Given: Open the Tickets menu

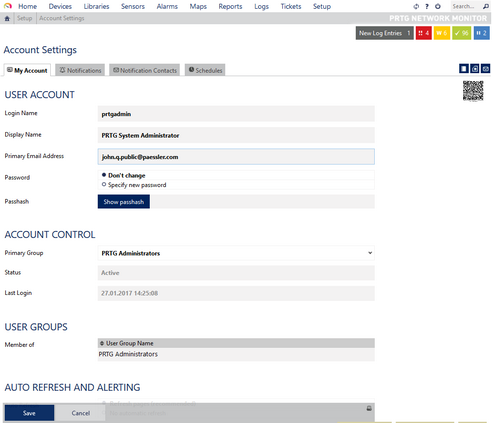Looking at the screenshot, I should point(291,6).
